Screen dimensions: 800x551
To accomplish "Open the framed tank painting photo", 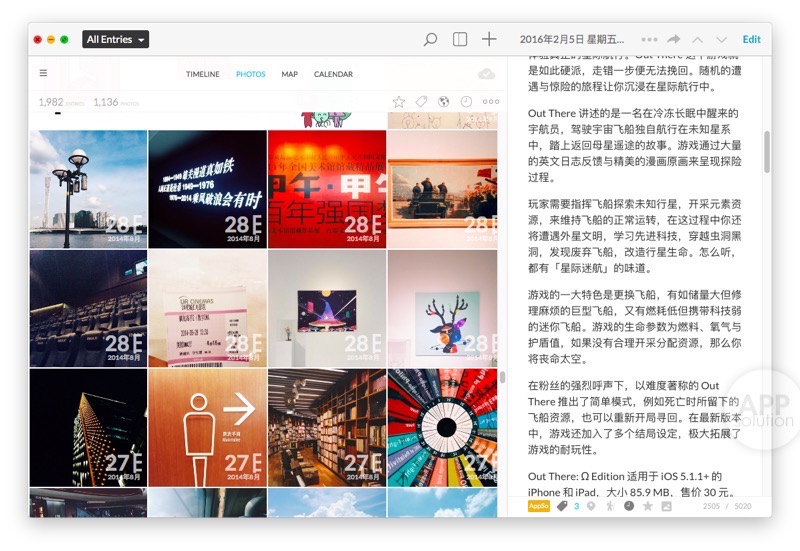I will pyautogui.click(x=442, y=189).
